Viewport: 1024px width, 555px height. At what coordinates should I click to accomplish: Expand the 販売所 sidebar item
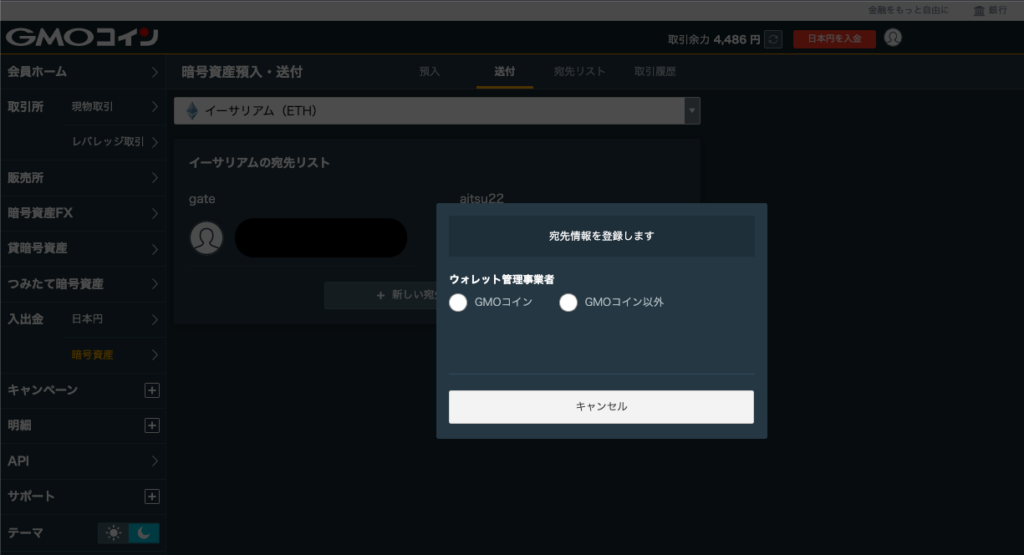(x=82, y=178)
